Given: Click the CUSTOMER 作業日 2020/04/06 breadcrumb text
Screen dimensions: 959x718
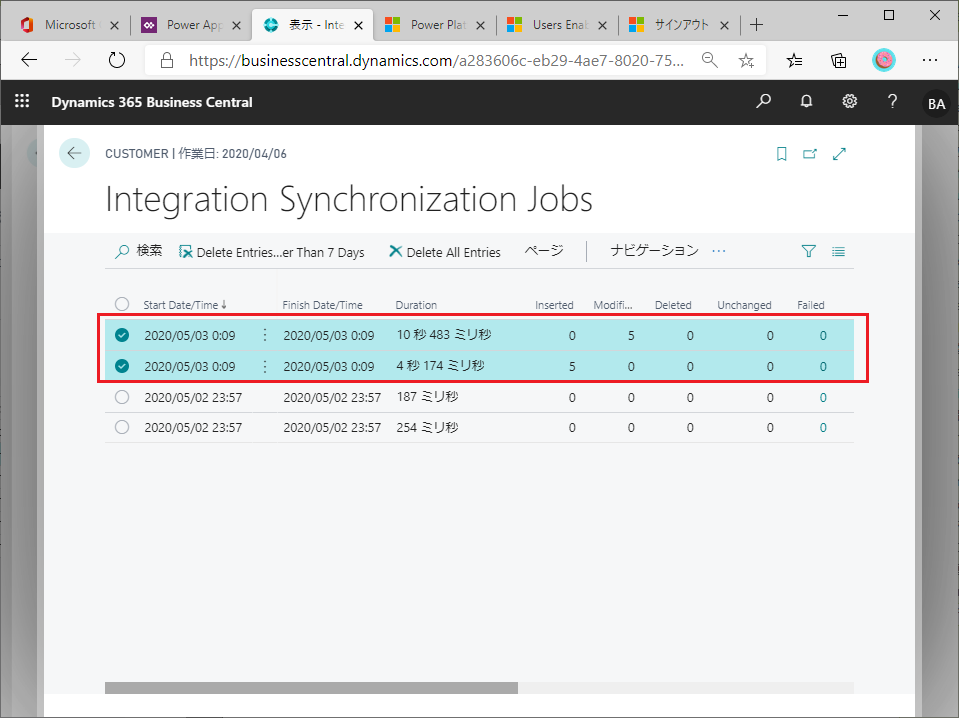Looking at the screenshot, I should [x=196, y=154].
